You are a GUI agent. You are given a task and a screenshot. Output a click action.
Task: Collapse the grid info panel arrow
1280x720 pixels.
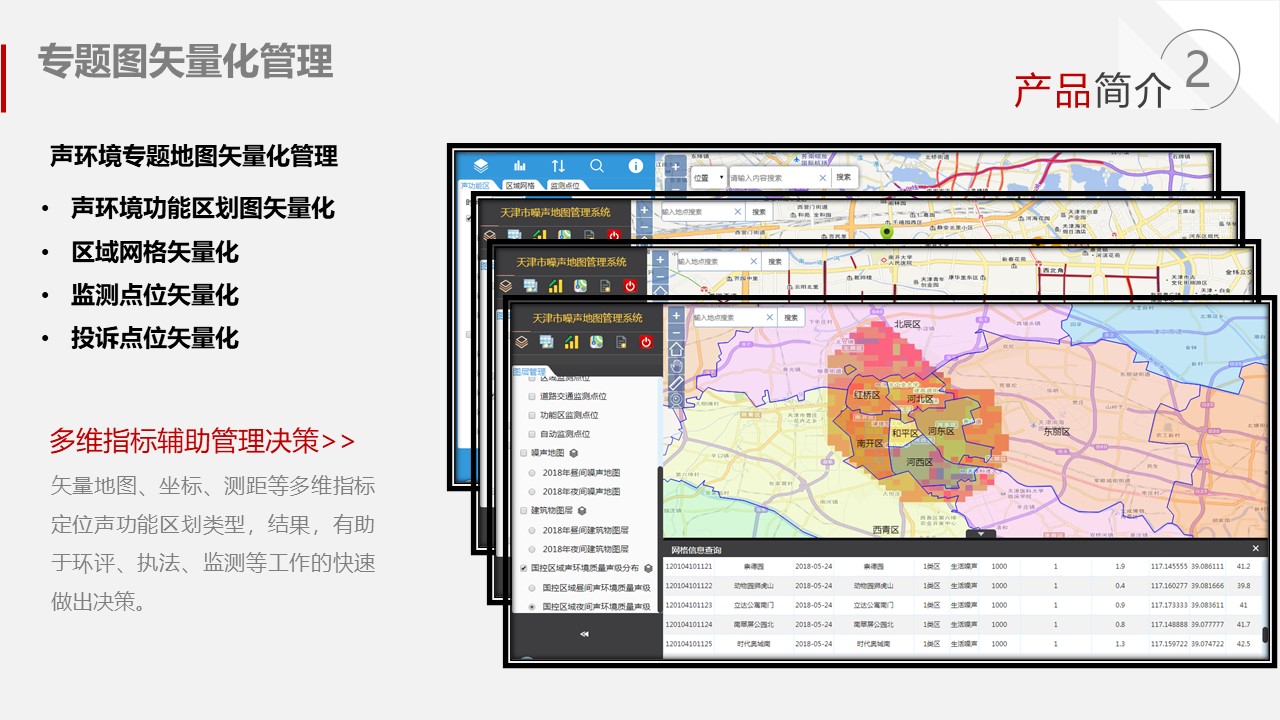(980, 534)
